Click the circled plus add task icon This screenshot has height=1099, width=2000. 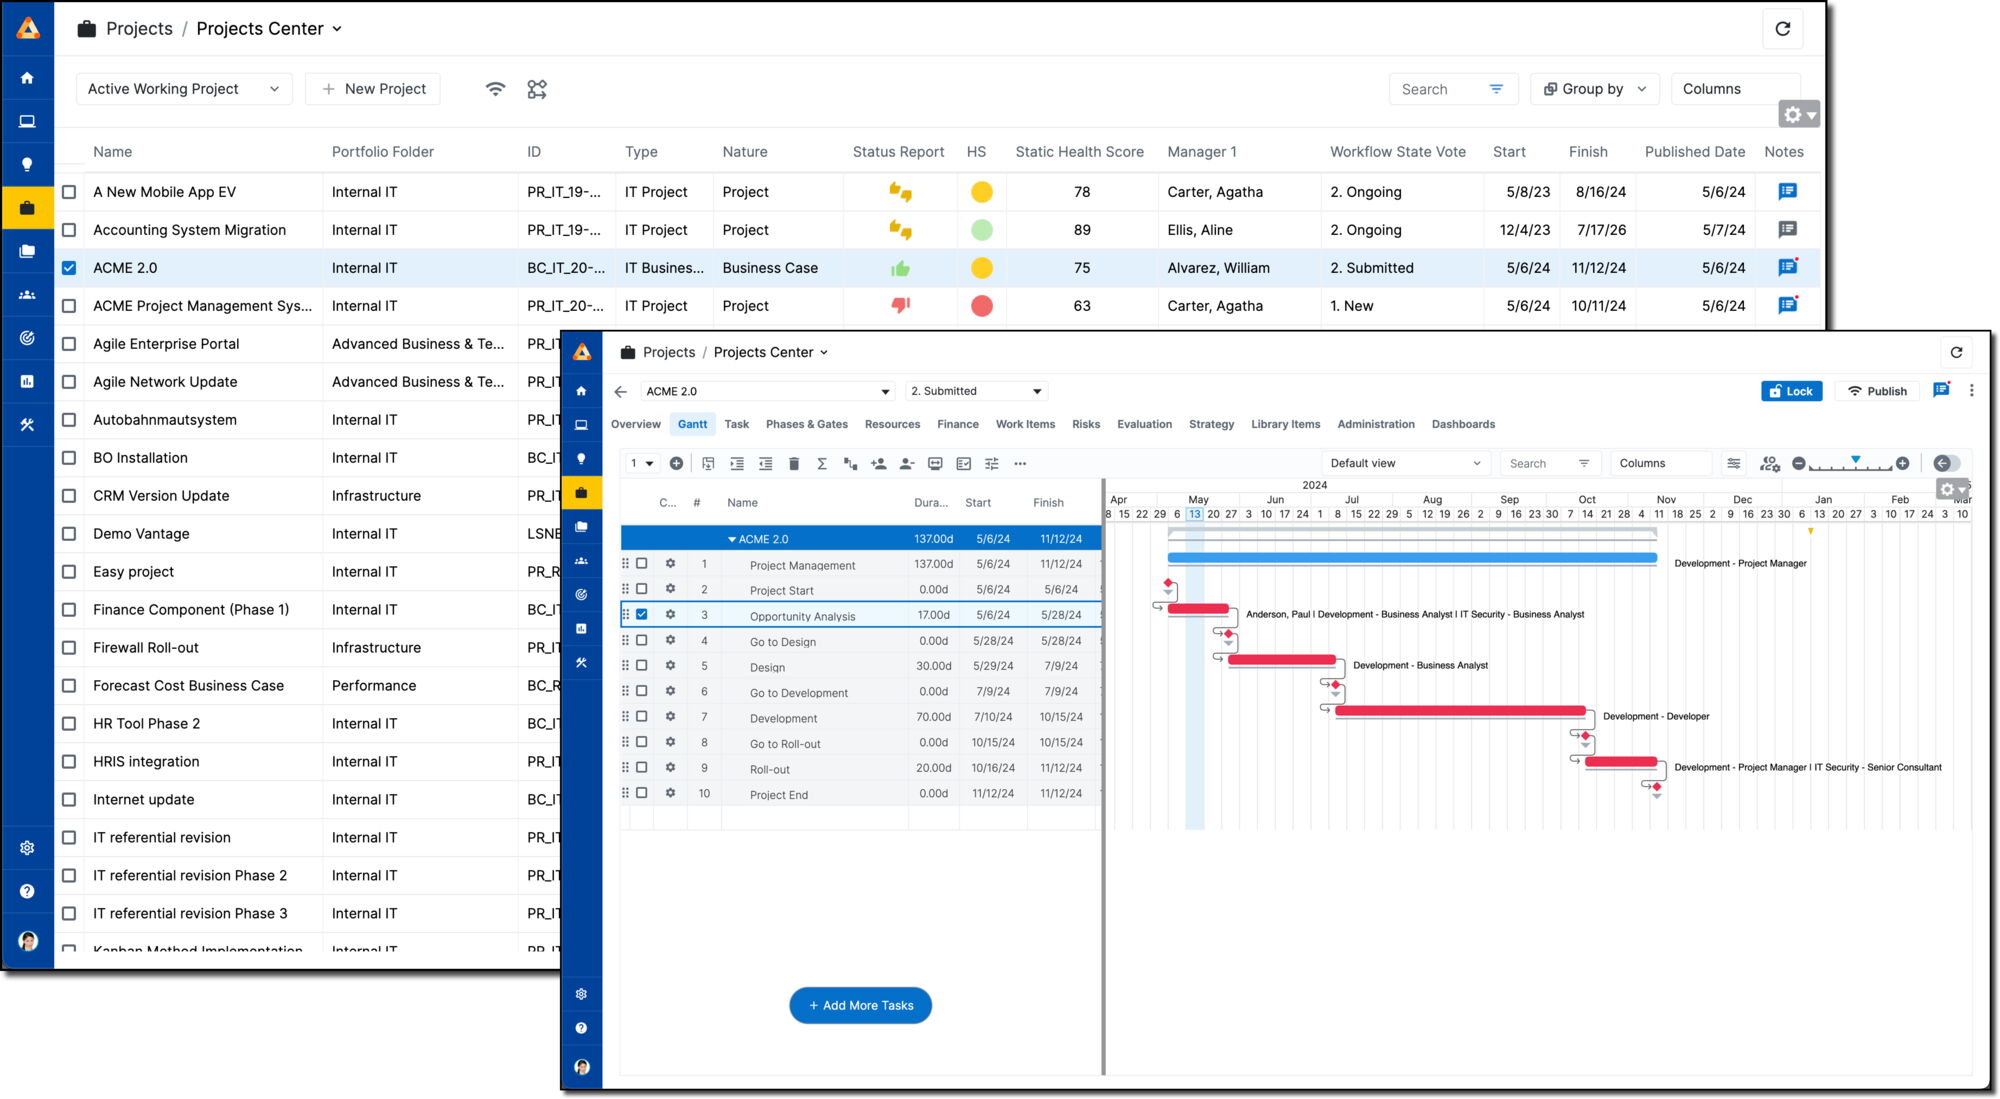coord(676,464)
